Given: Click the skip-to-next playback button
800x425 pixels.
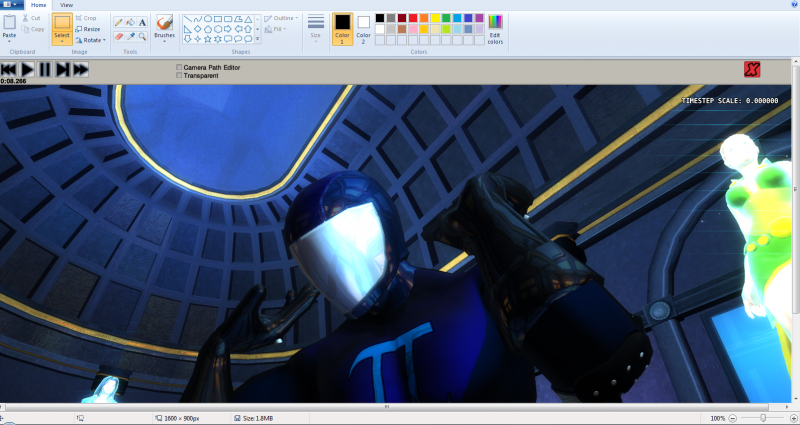Looking at the screenshot, I should pos(63,69).
